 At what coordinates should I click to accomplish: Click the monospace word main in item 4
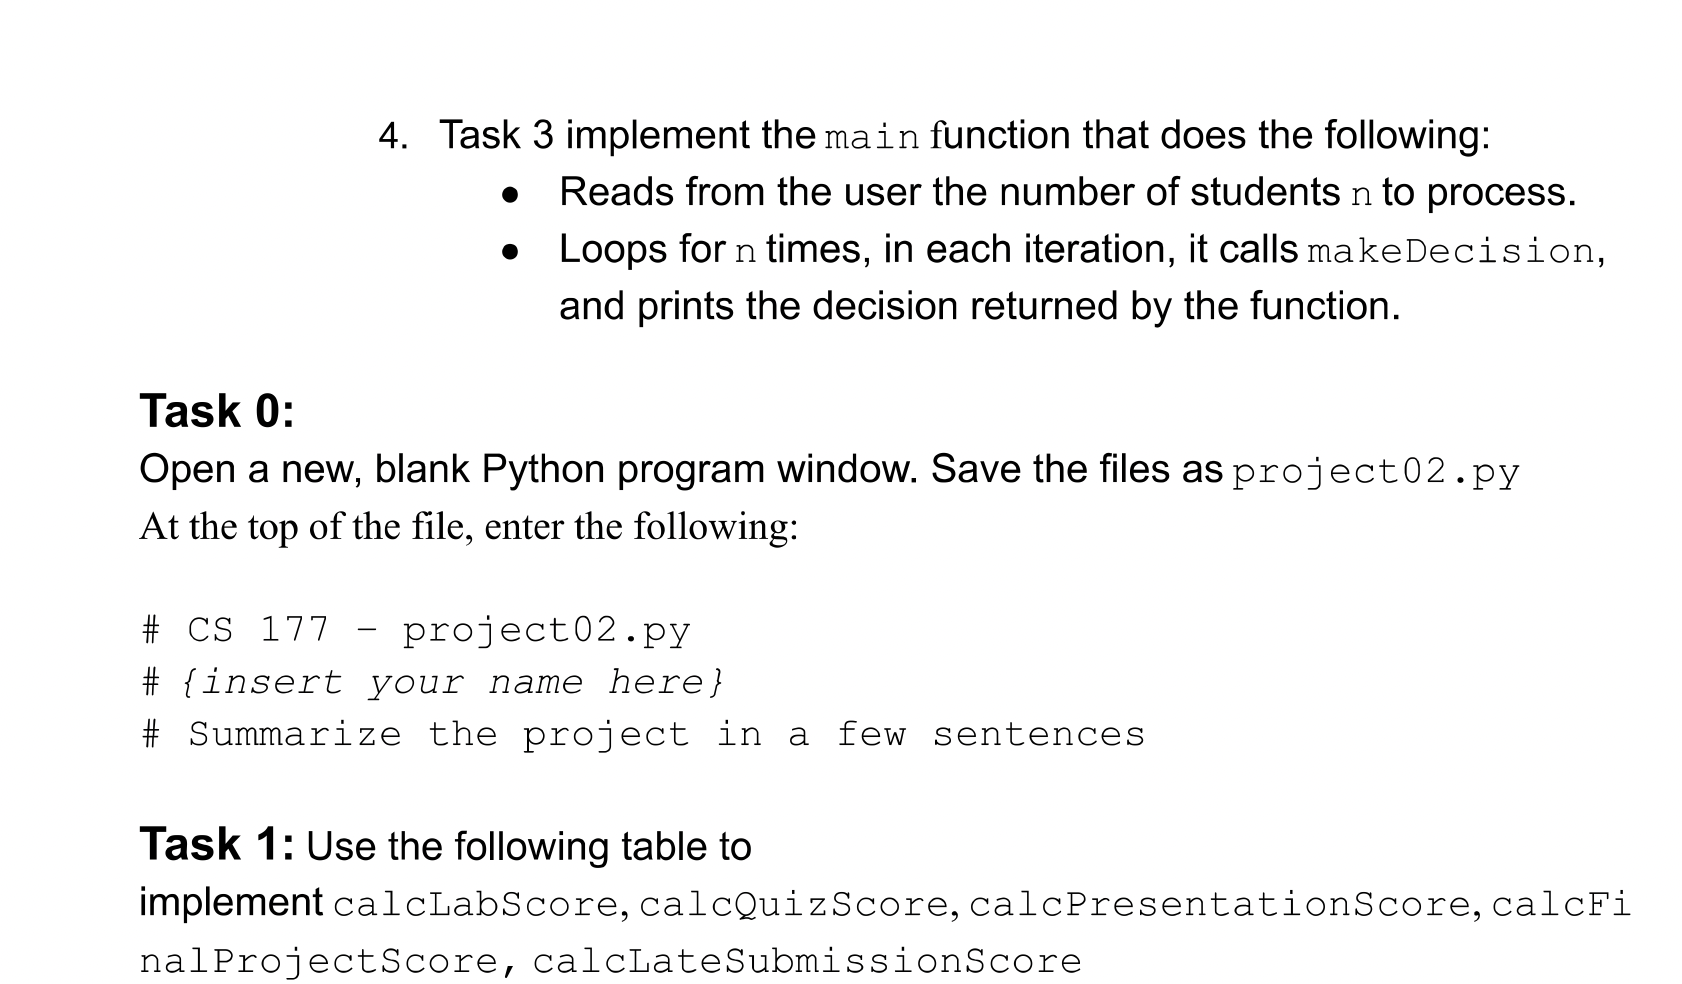(872, 137)
